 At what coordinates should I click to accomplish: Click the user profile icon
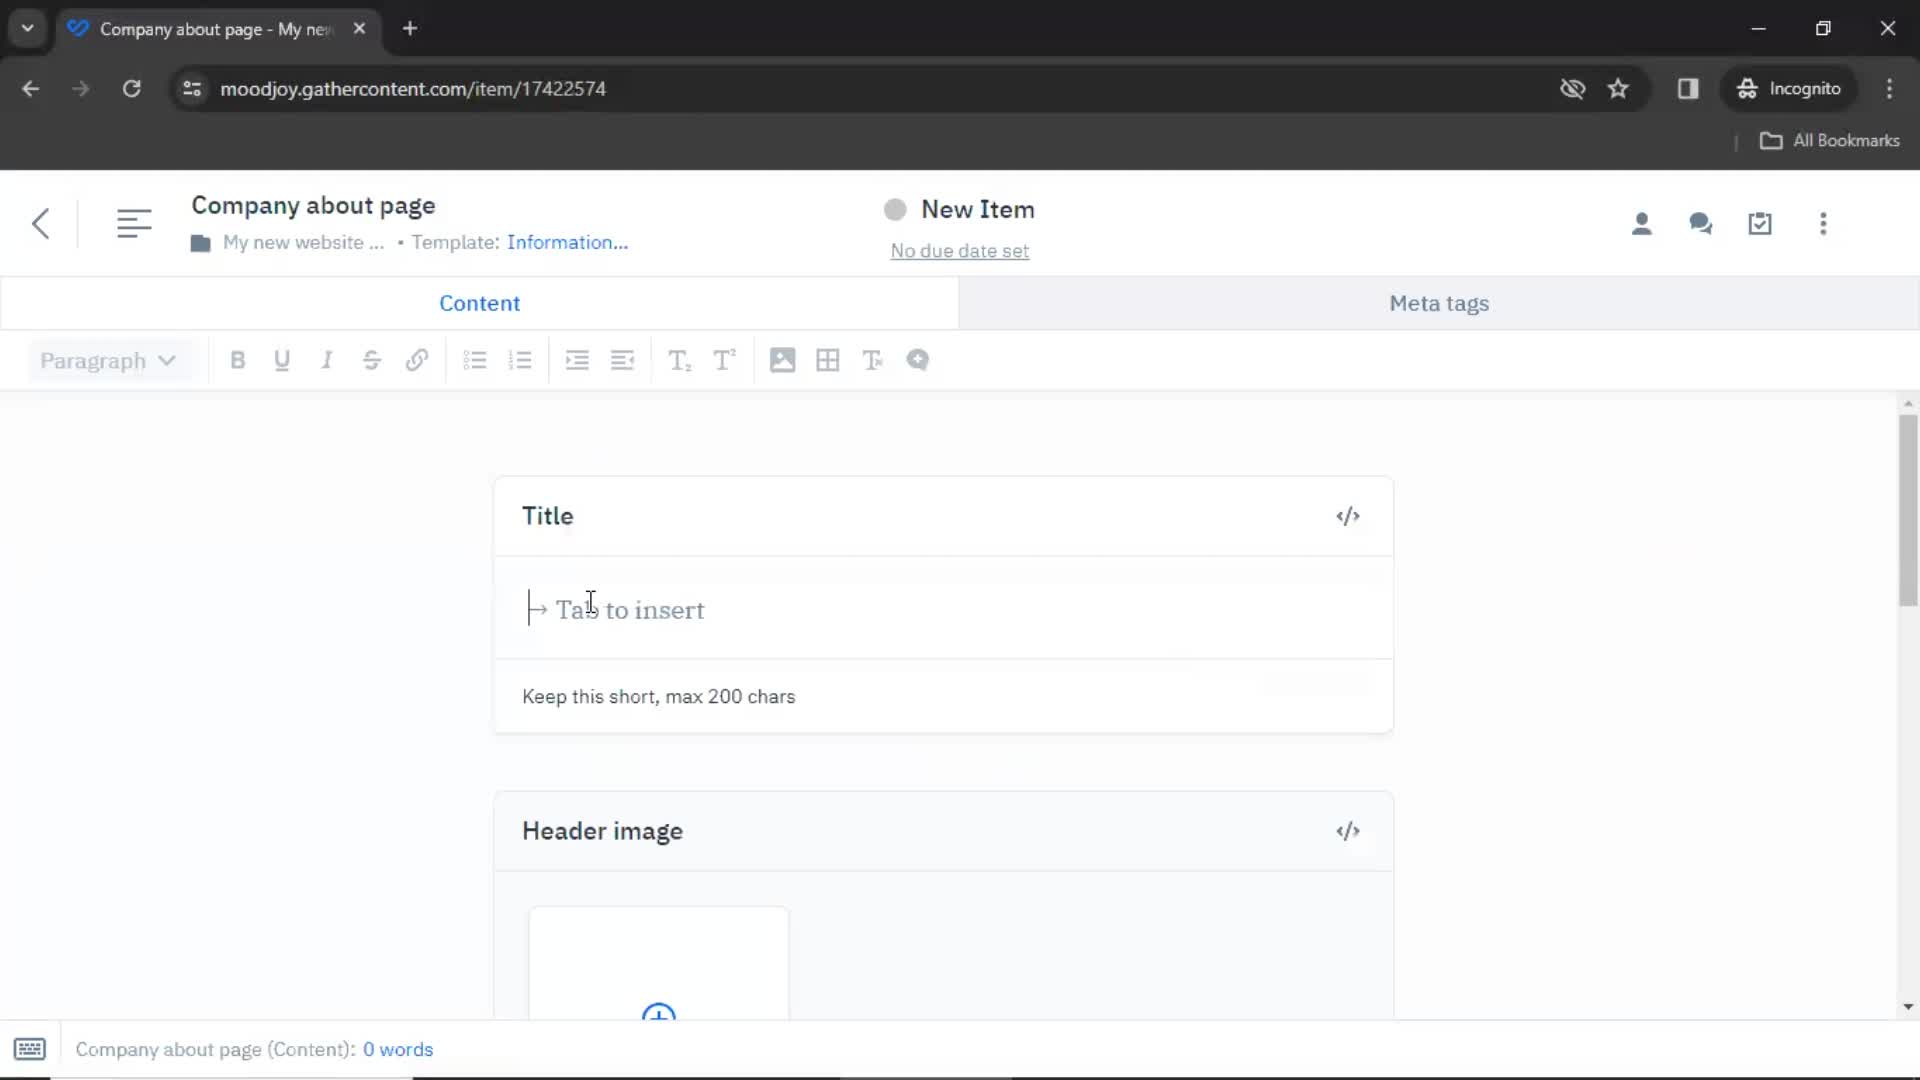[x=1642, y=224]
